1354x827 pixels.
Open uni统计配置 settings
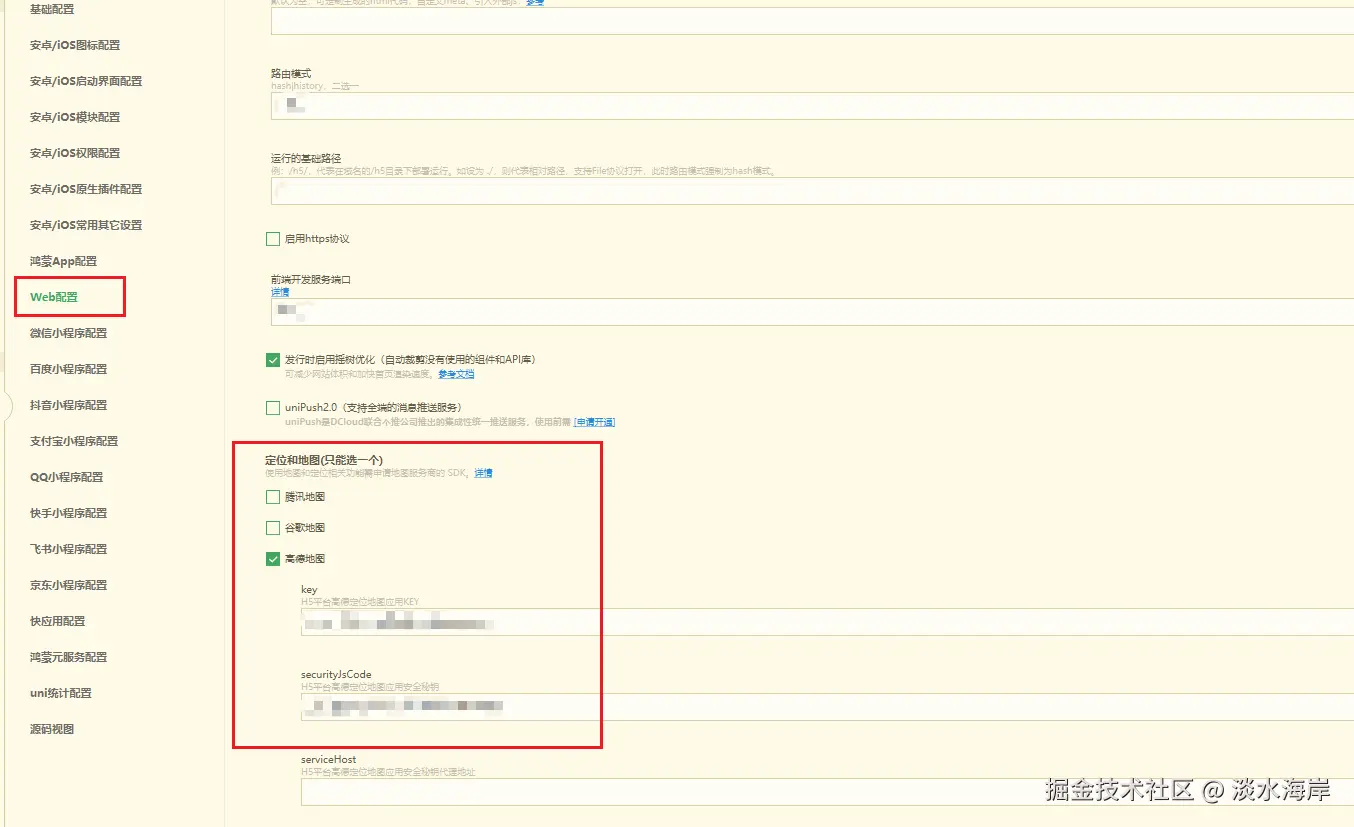(x=61, y=693)
